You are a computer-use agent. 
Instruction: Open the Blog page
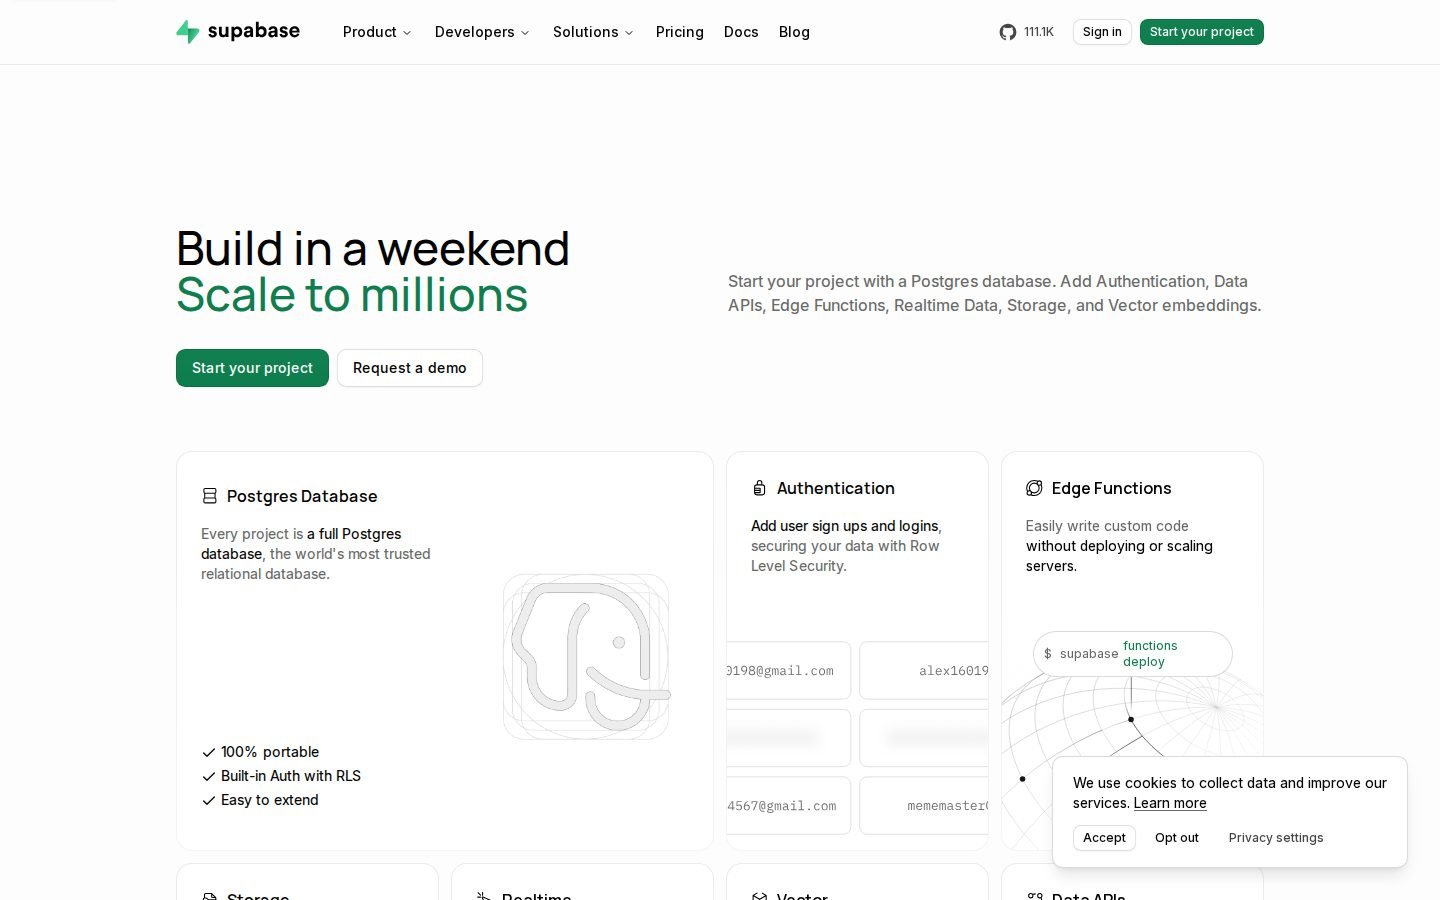(x=794, y=32)
